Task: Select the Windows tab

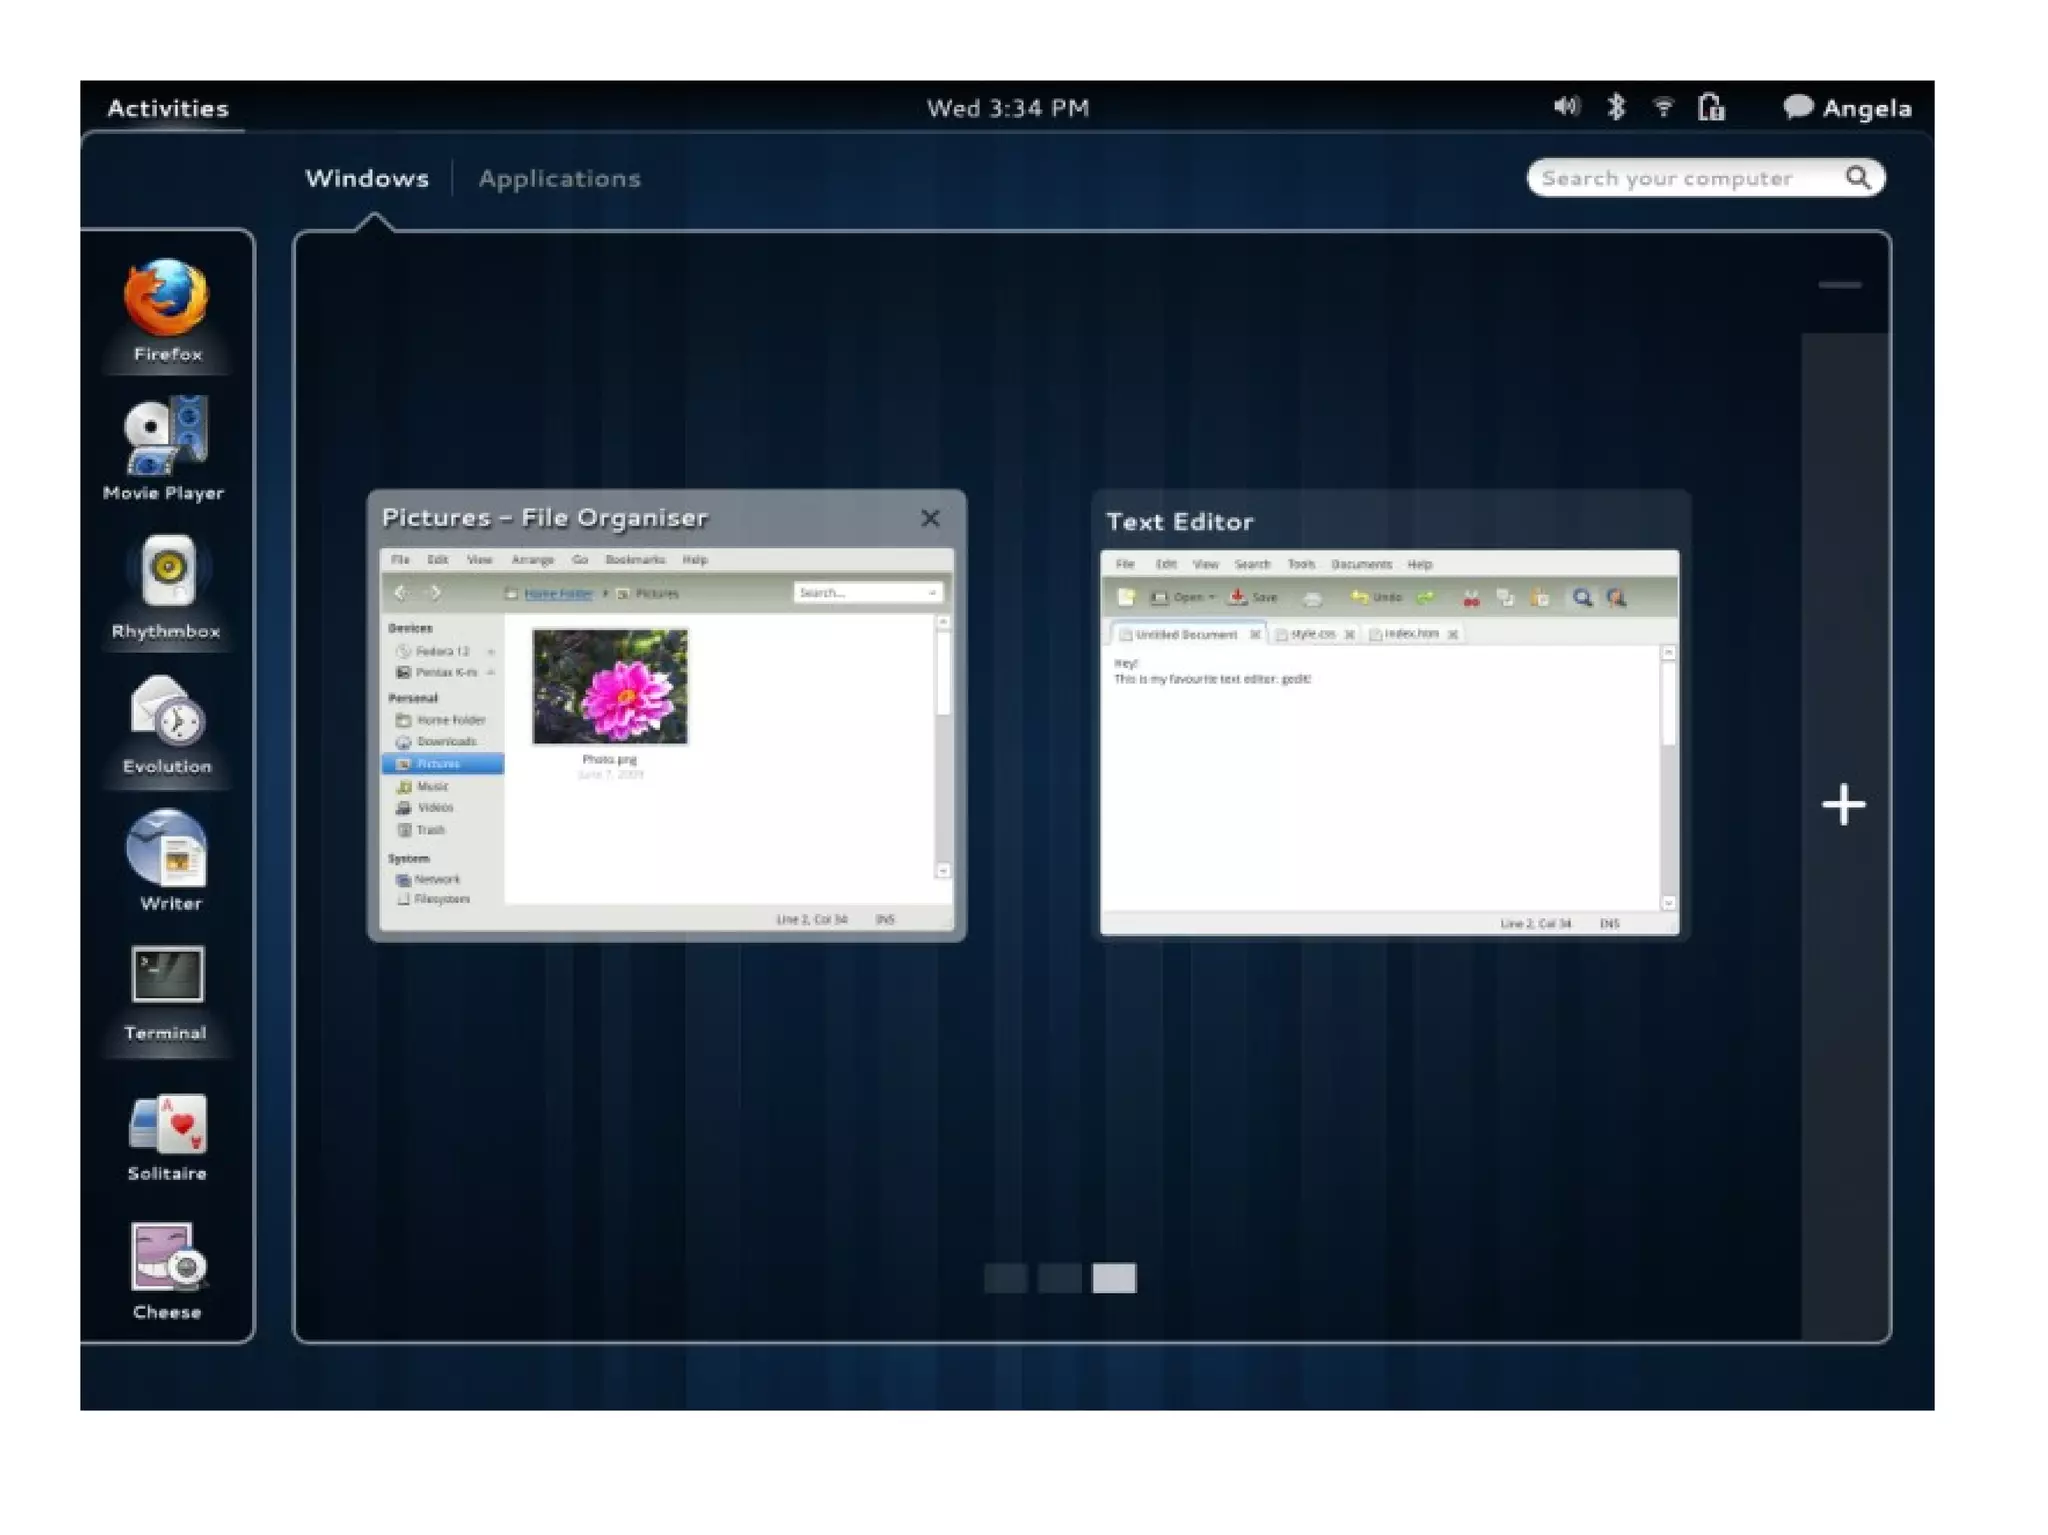Action: (x=367, y=179)
